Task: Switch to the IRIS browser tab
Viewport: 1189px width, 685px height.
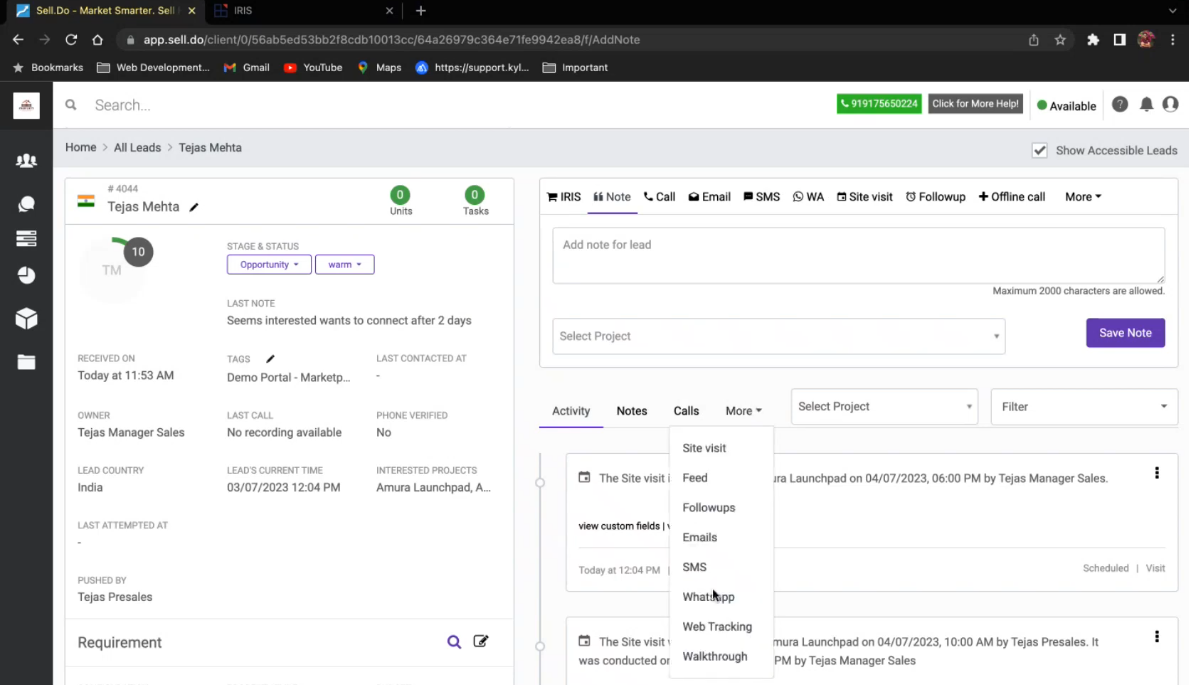Action: pyautogui.click(x=303, y=11)
